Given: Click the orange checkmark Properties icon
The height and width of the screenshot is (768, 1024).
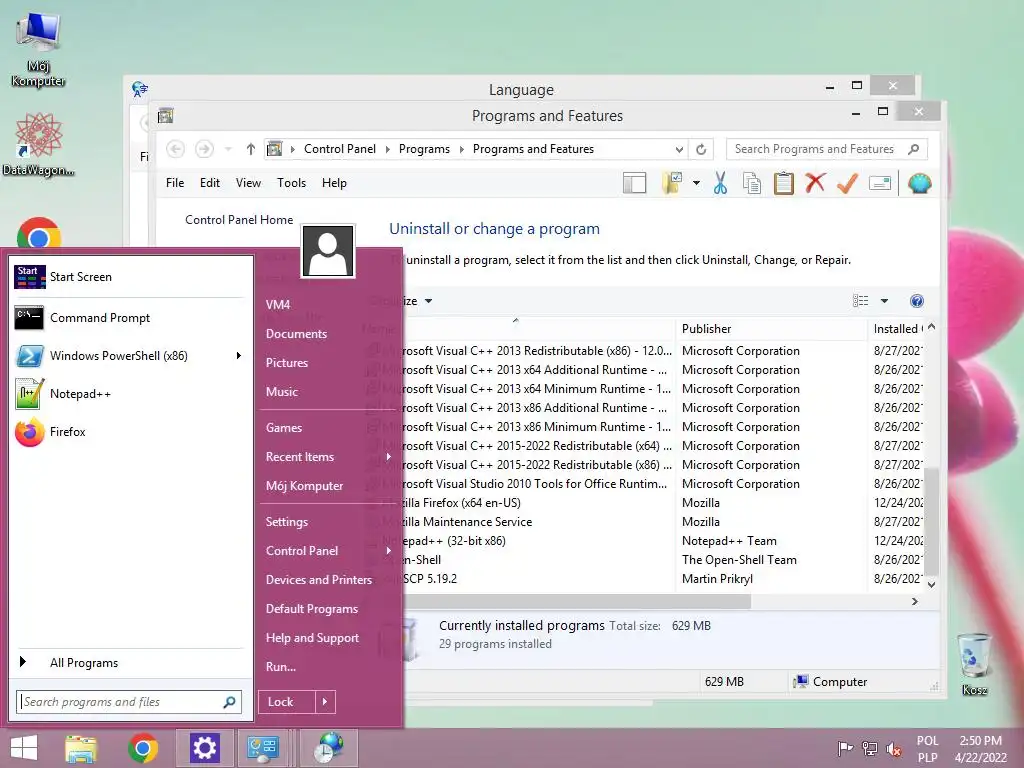Looking at the screenshot, I should tap(847, 184).
